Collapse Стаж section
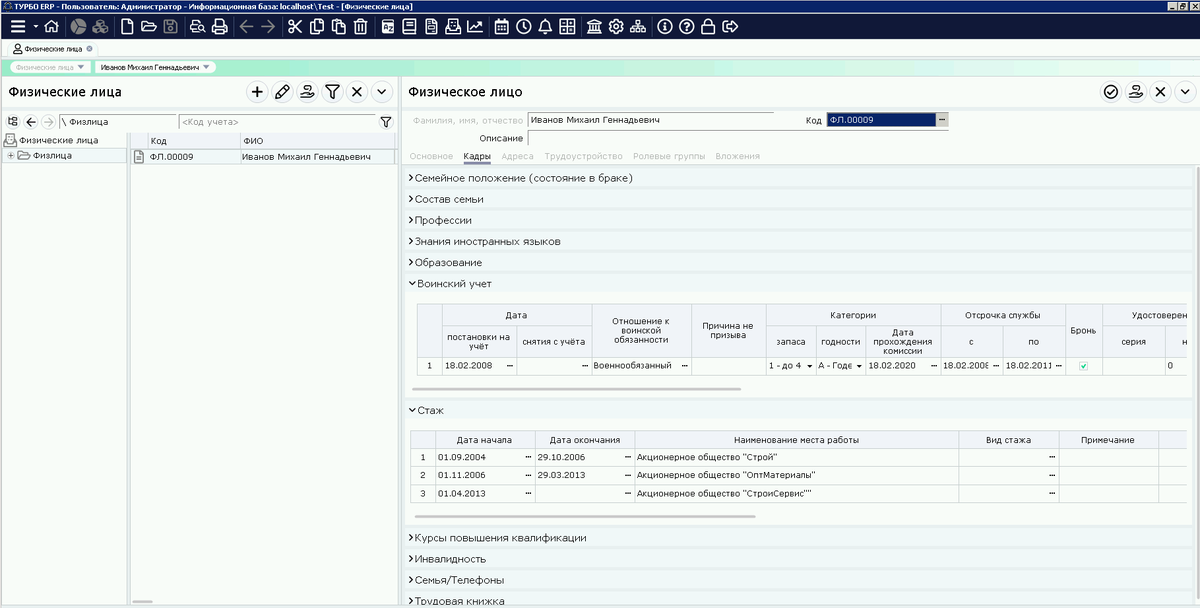Image resolution: width=1200 pixels, height=608 pixels. tap(411, 410)
